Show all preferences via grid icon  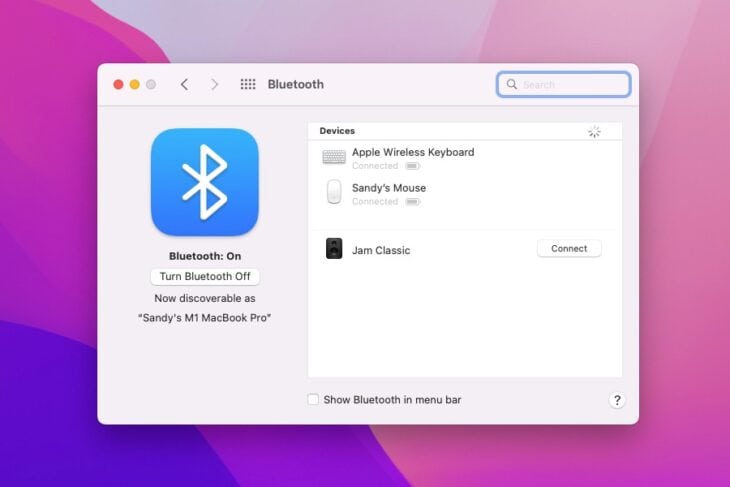tap(248, 85)
